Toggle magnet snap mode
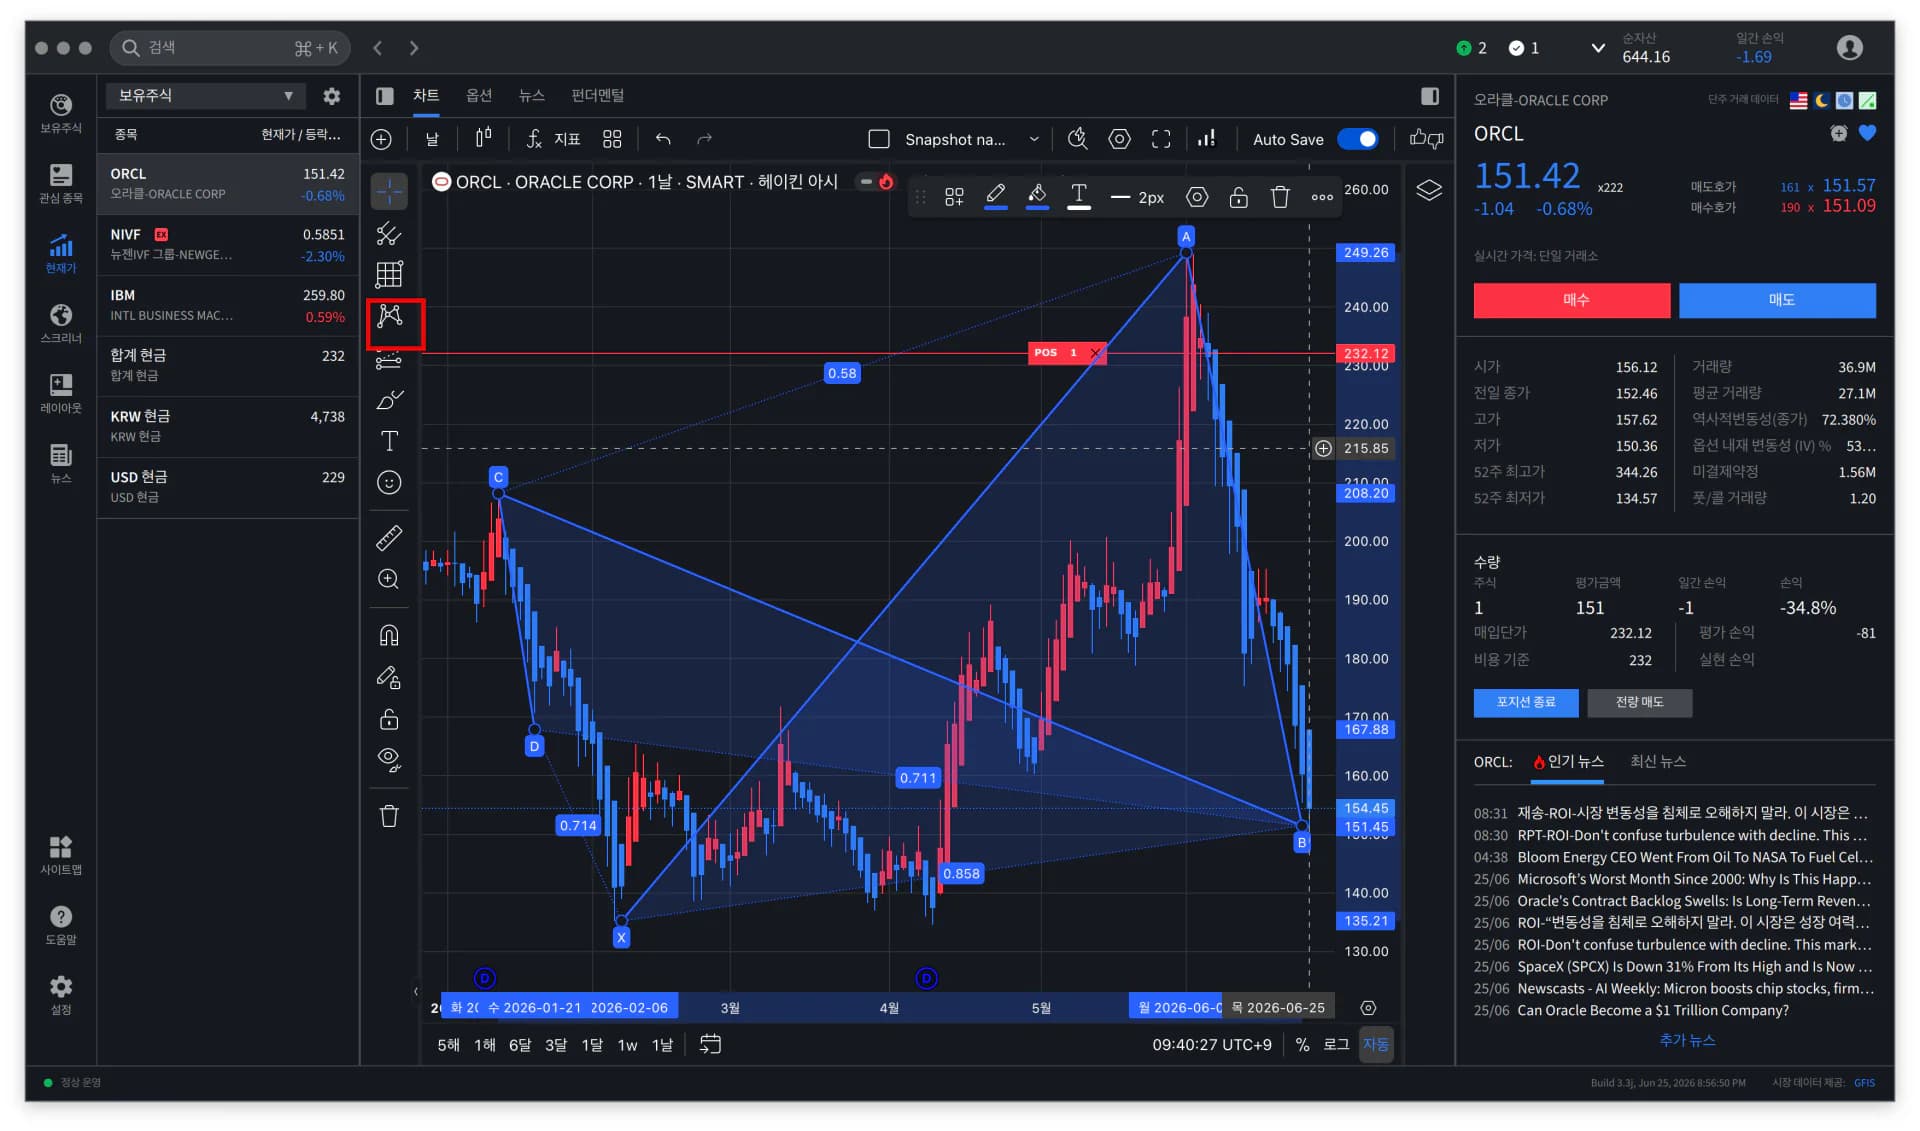The image size is (1920, 1131). [389, 635]
